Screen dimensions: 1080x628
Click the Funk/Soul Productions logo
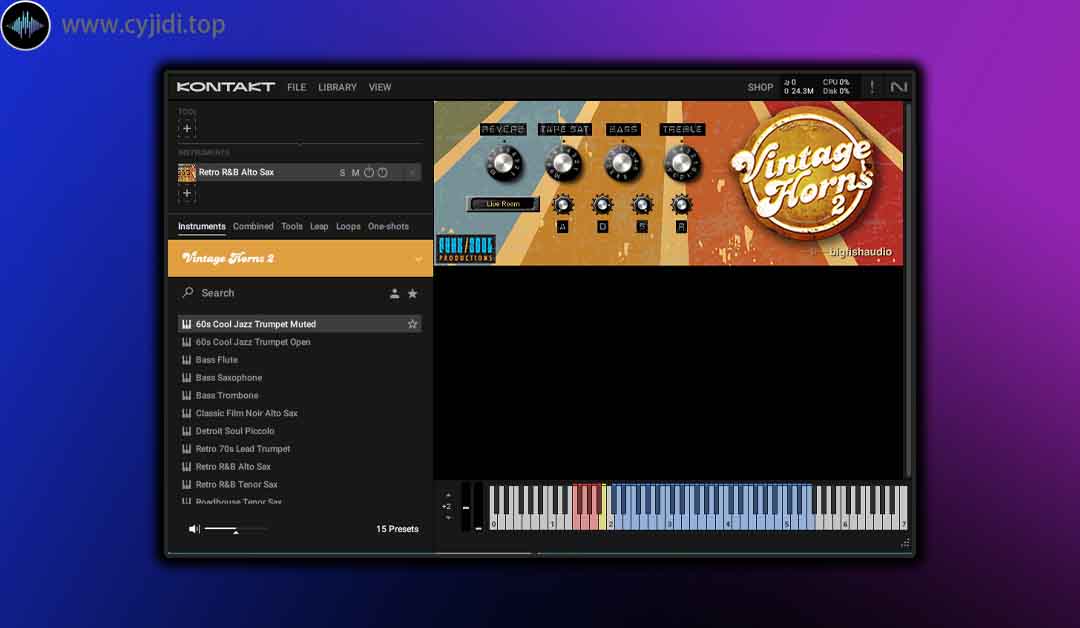click(x=466, y=249)
